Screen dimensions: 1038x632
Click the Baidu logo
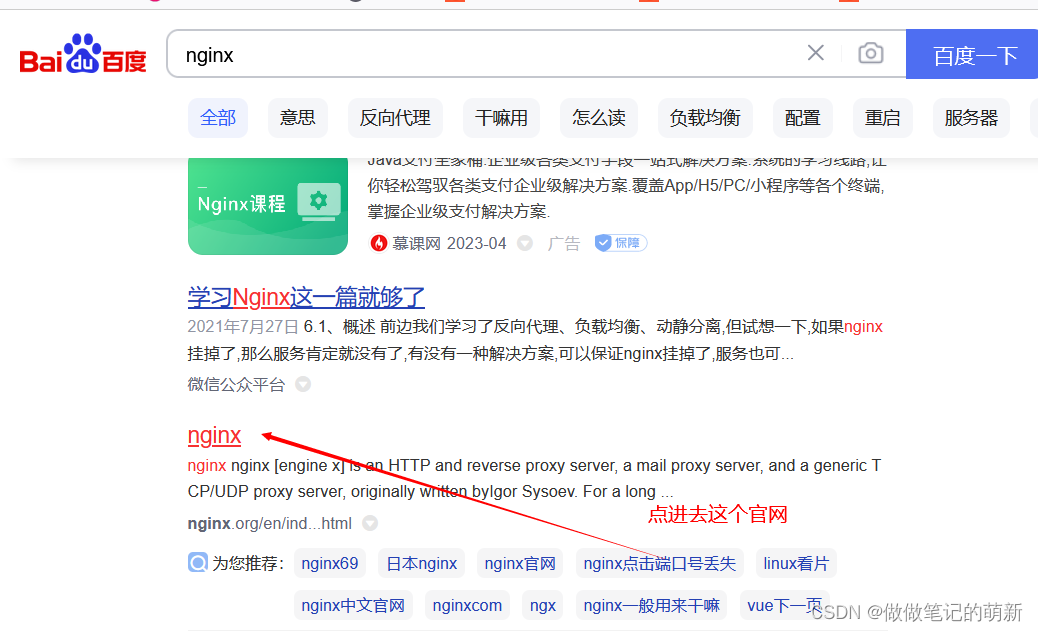coord(83,54)
